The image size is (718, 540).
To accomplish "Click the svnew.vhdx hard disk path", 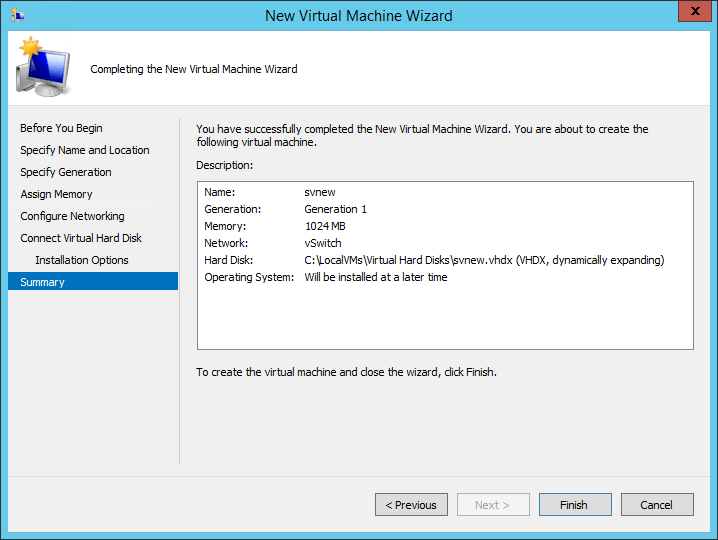I will click(x=484, y=260).
